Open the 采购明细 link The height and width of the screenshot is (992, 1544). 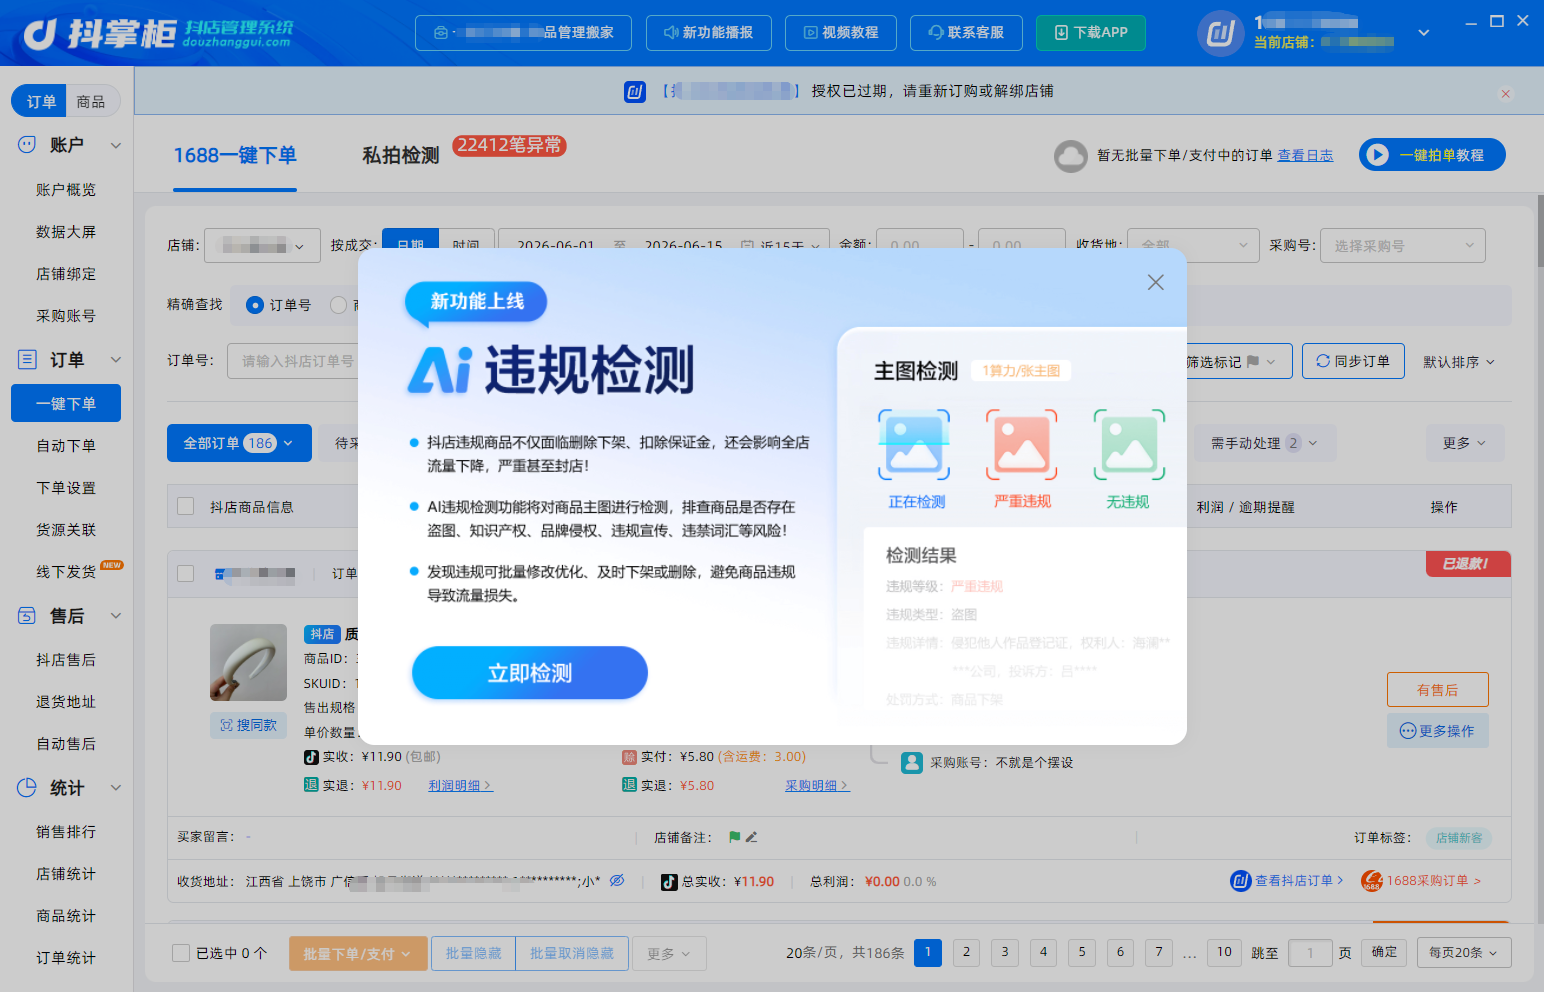coord(817,786)
